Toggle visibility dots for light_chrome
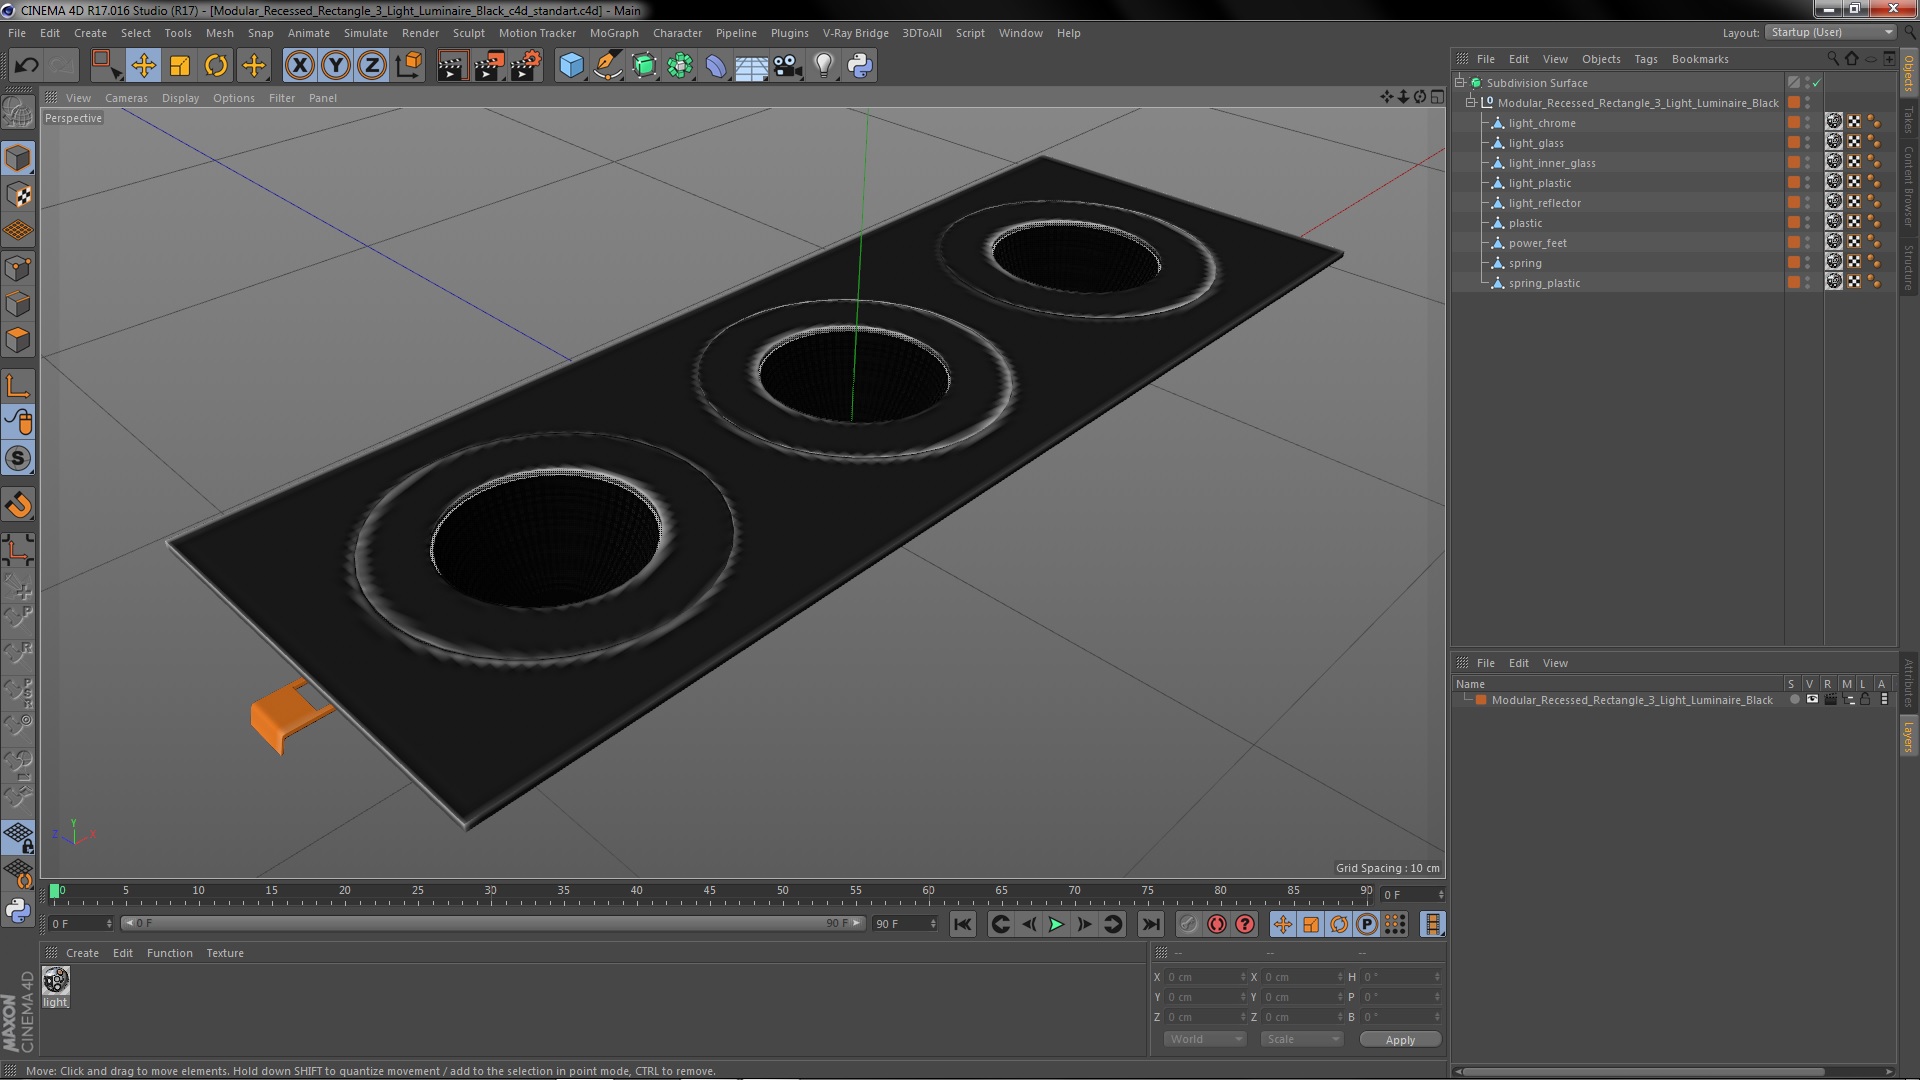This screenshot has width=1920, height=1080. point(1807,123)
